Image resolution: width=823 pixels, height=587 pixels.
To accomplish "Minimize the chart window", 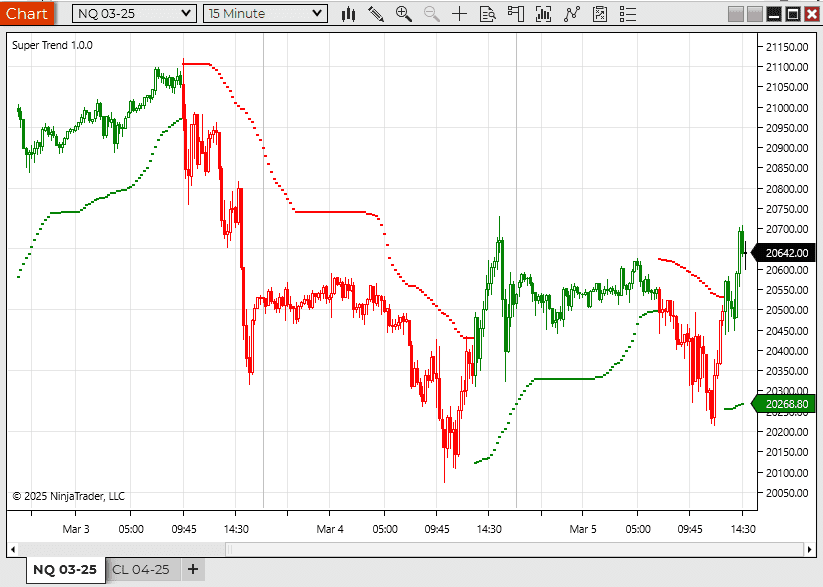I will coord(774,14).
